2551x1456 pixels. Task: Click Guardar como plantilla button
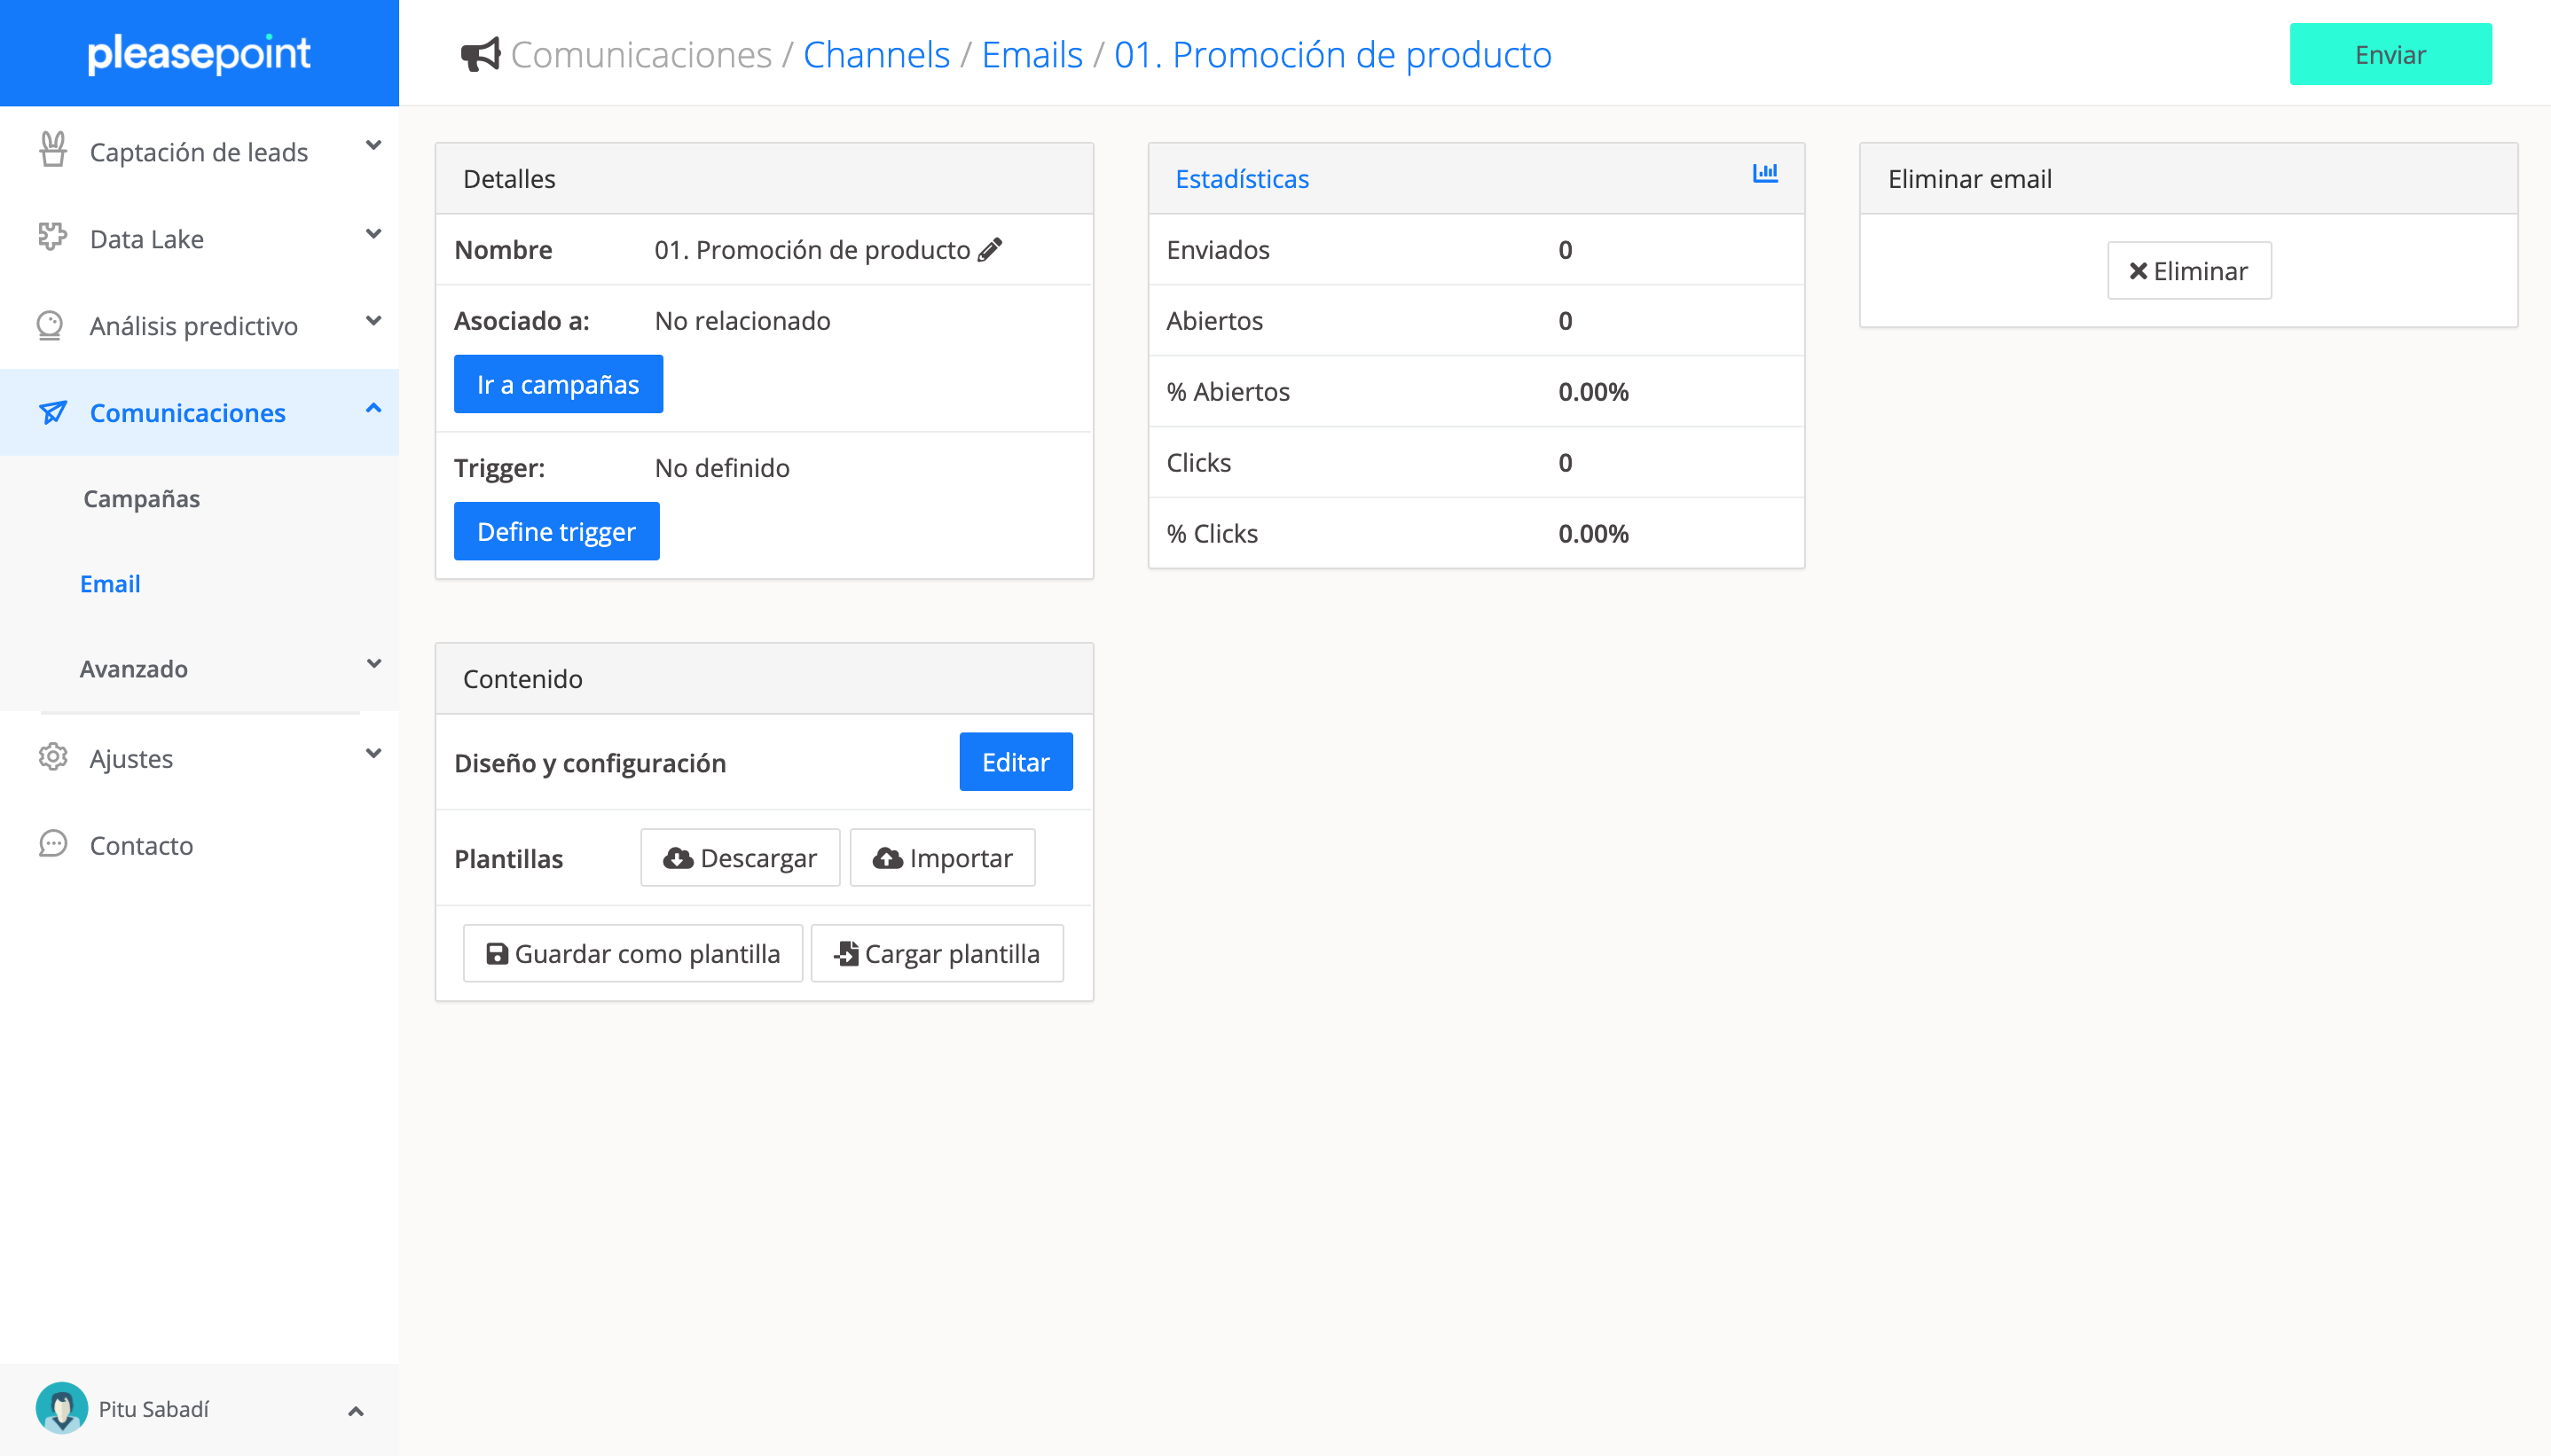click(x=632, y=953)
